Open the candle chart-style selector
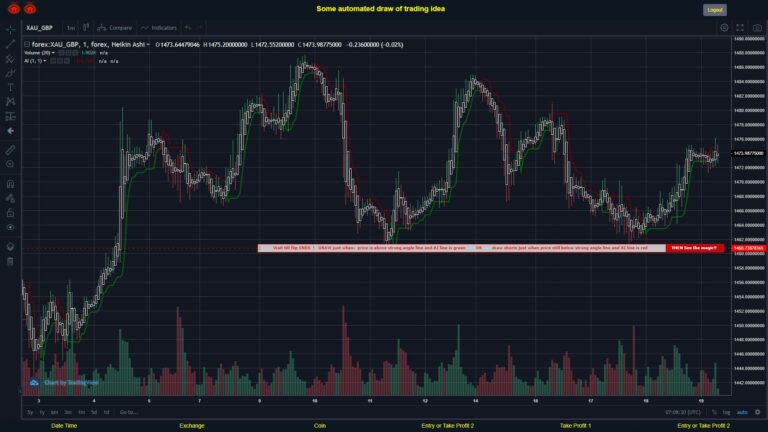Image resolution: width=768 pixels, height=432 pixels. [x=86, y=27]
